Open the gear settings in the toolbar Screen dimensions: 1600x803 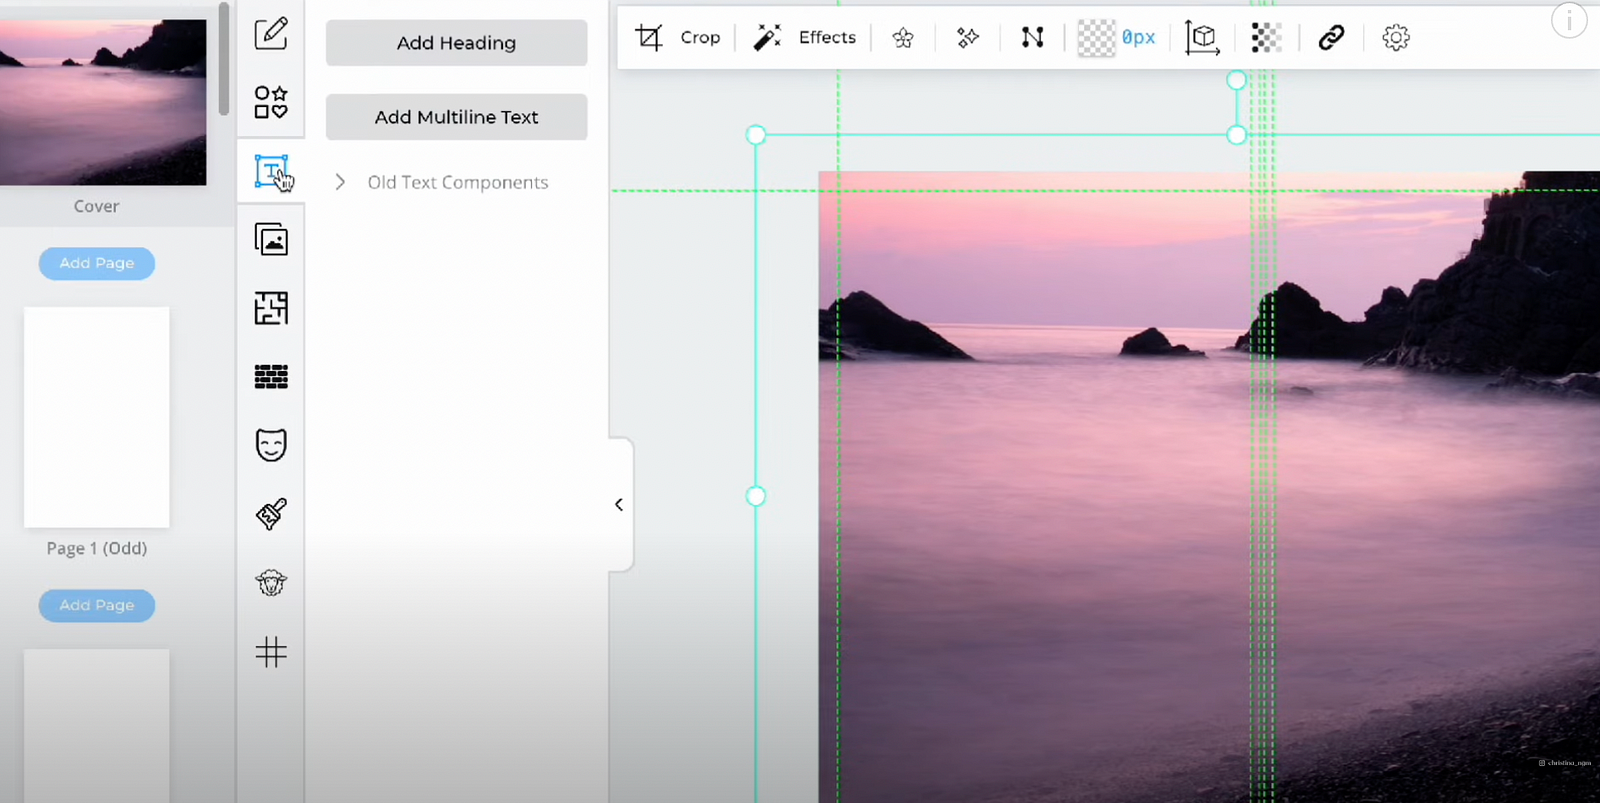pyautogui.click(x=1395, y=38)
